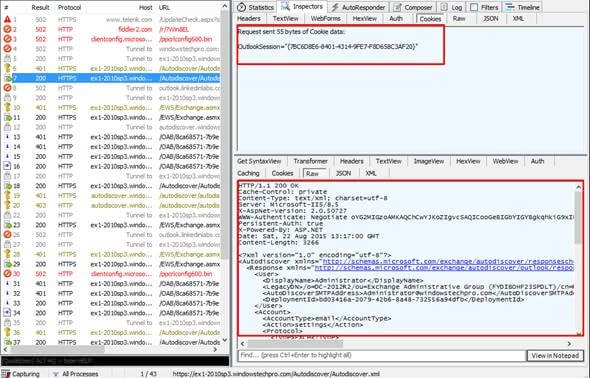590x378 pixels.
Task: Open the autodiscover responseschema URL link
Action: coord(448,261)
